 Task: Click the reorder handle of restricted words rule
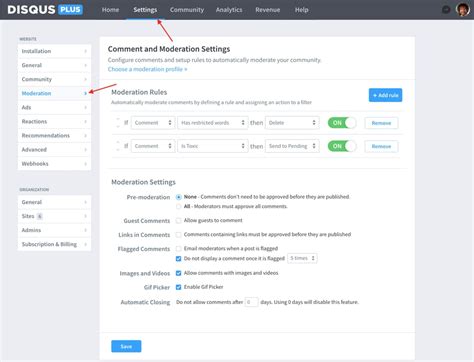tap(118, 123)
